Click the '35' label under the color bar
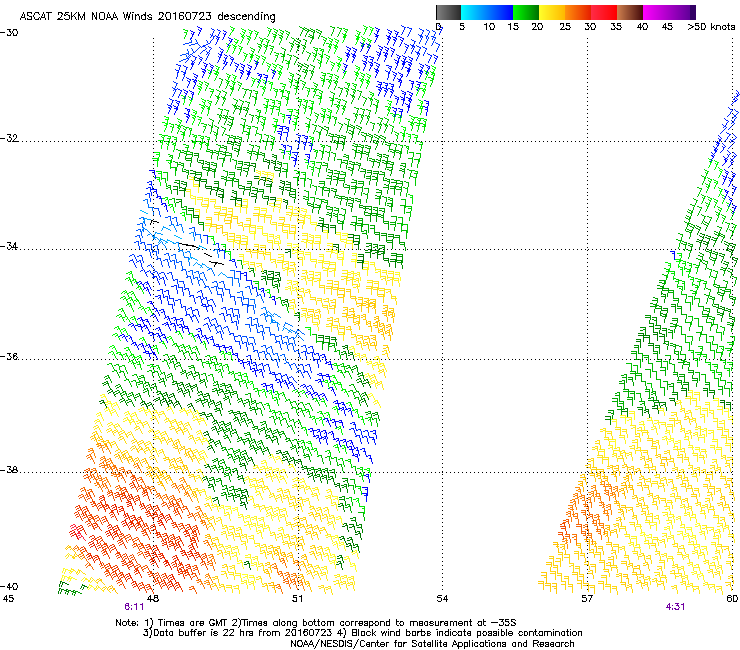This screenshot has height=650, width=740. (x=616, y=27)
